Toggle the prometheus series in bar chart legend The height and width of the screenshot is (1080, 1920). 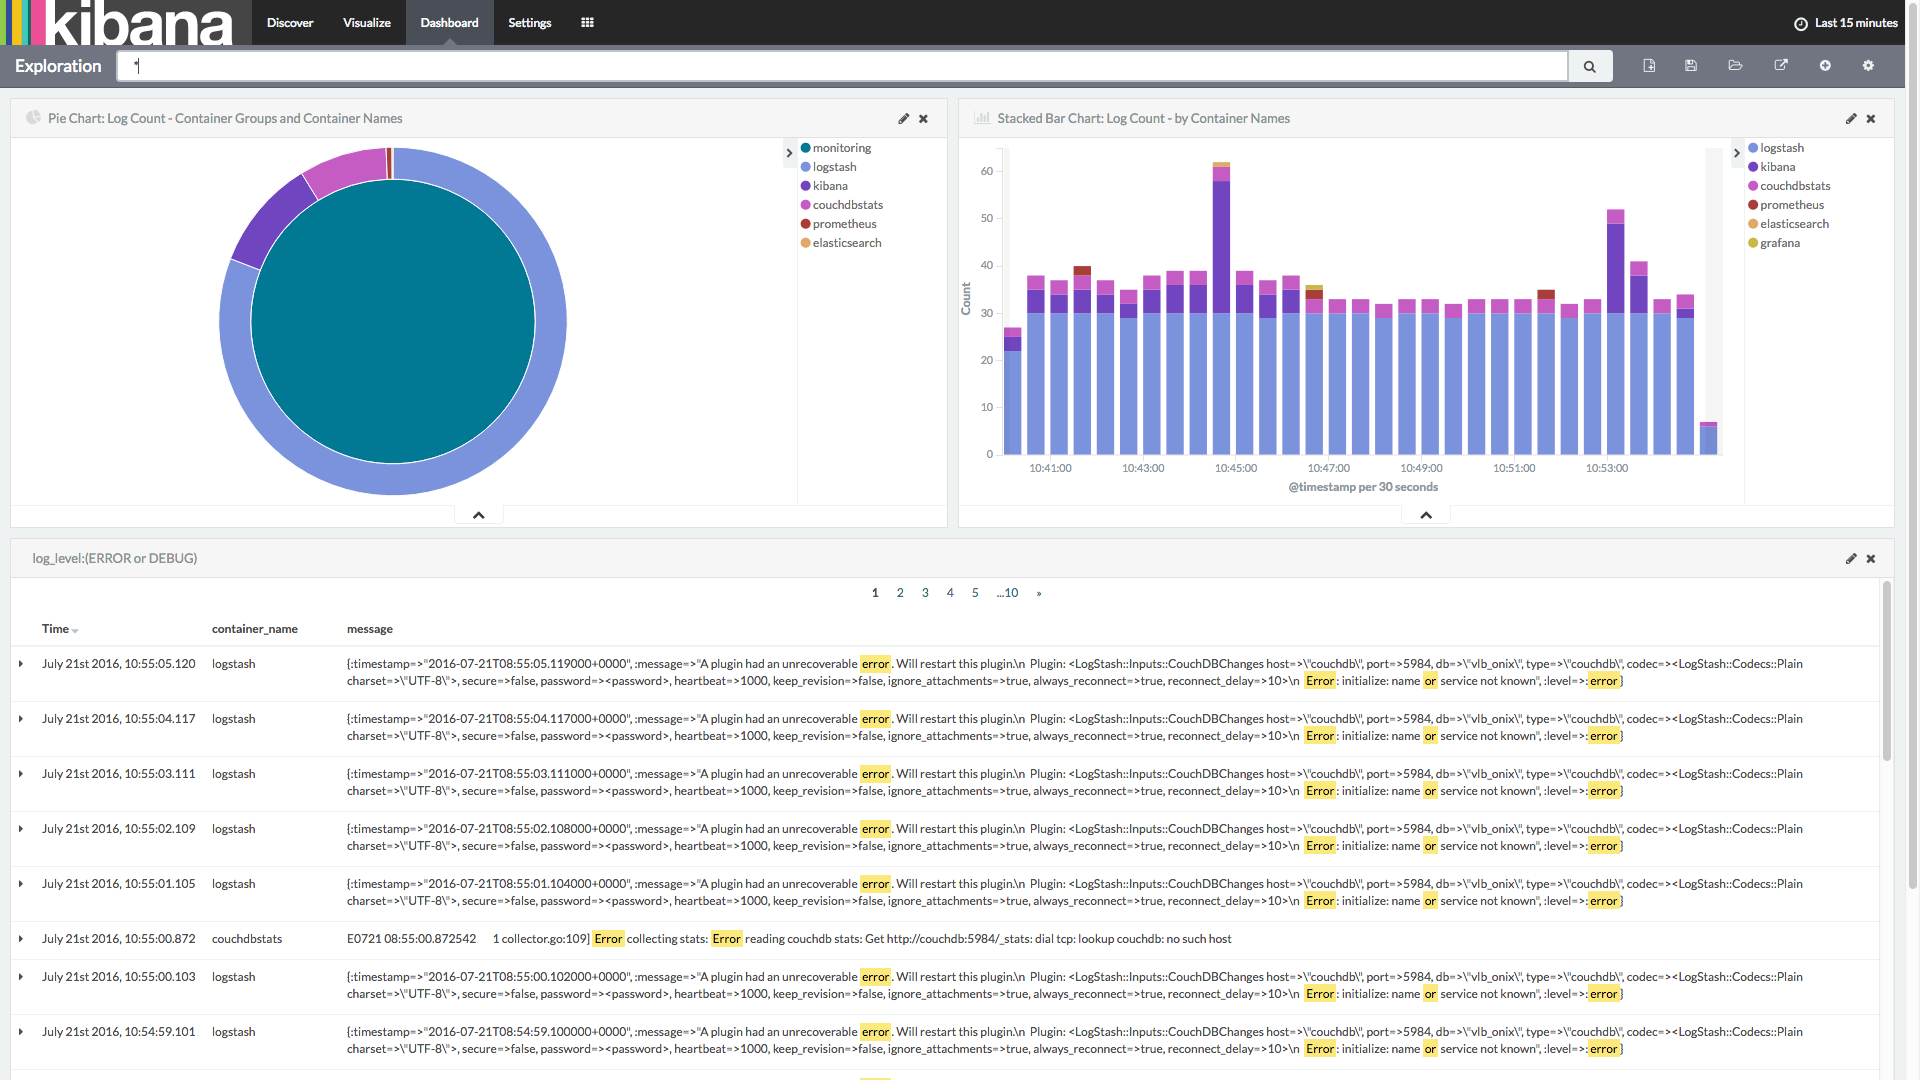pos(1791,205)
